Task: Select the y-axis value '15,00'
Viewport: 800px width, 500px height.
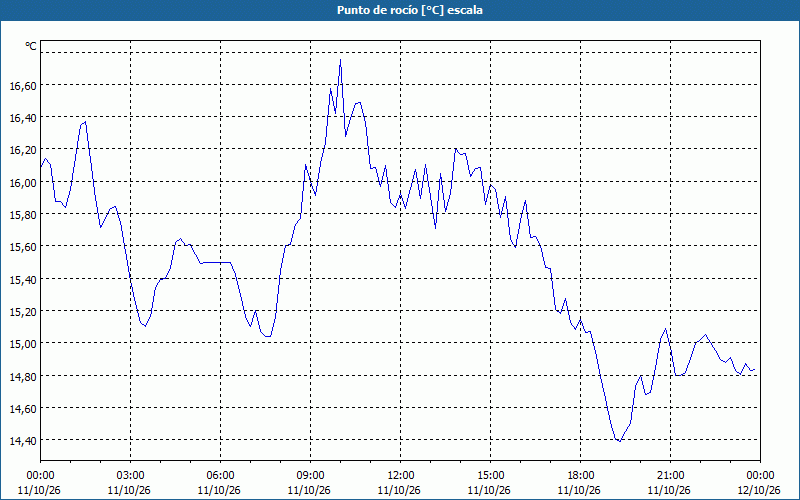Action: pos(23,344)
